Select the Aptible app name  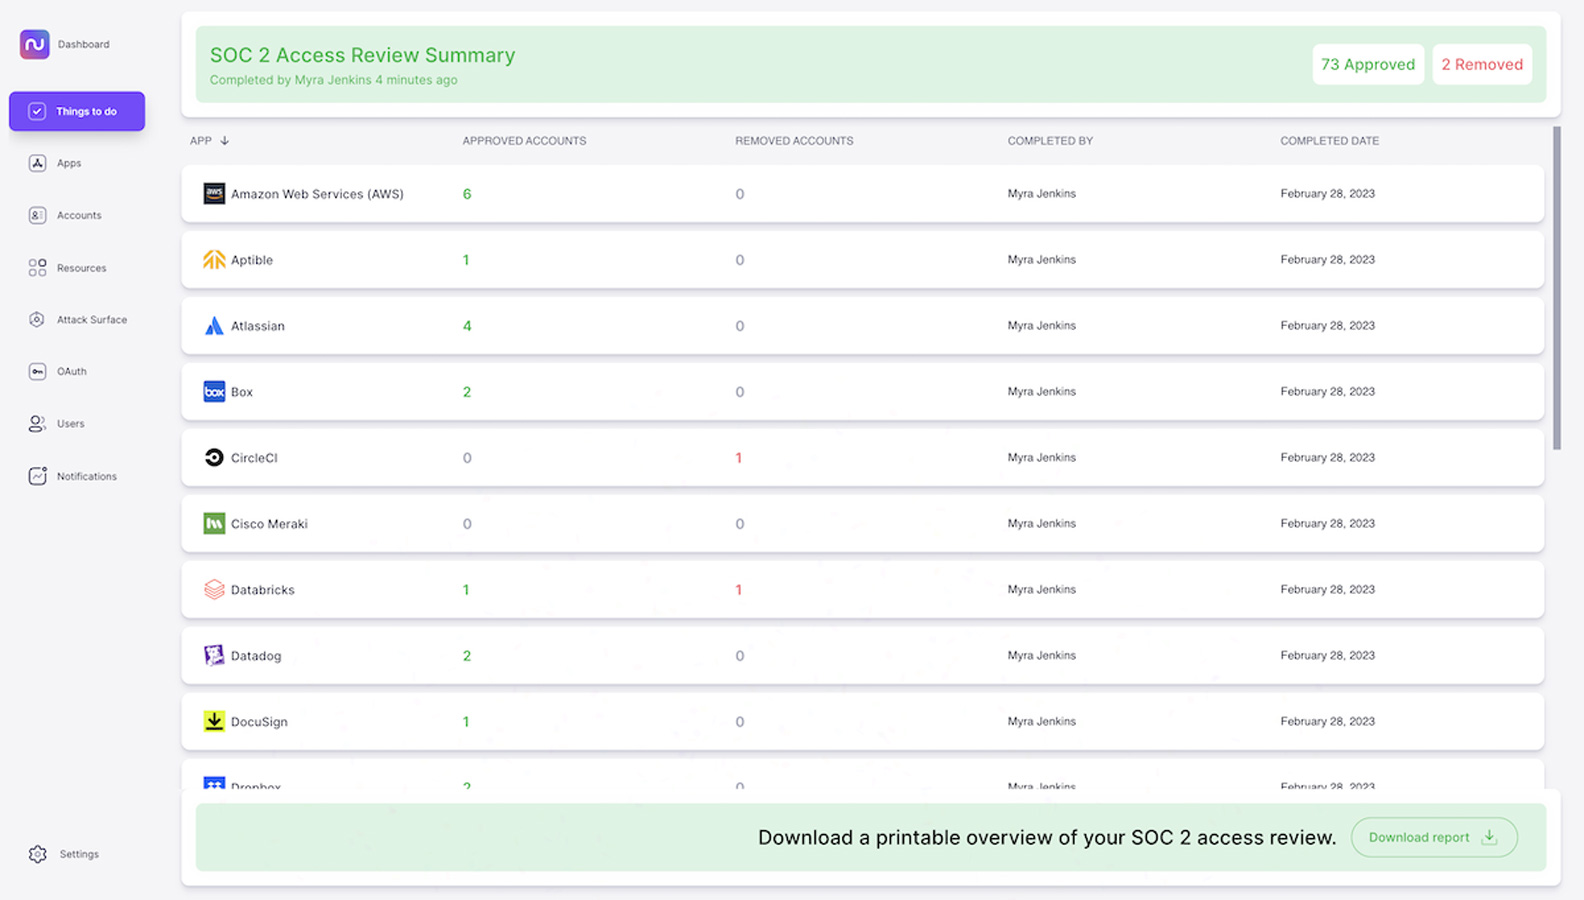252,260
